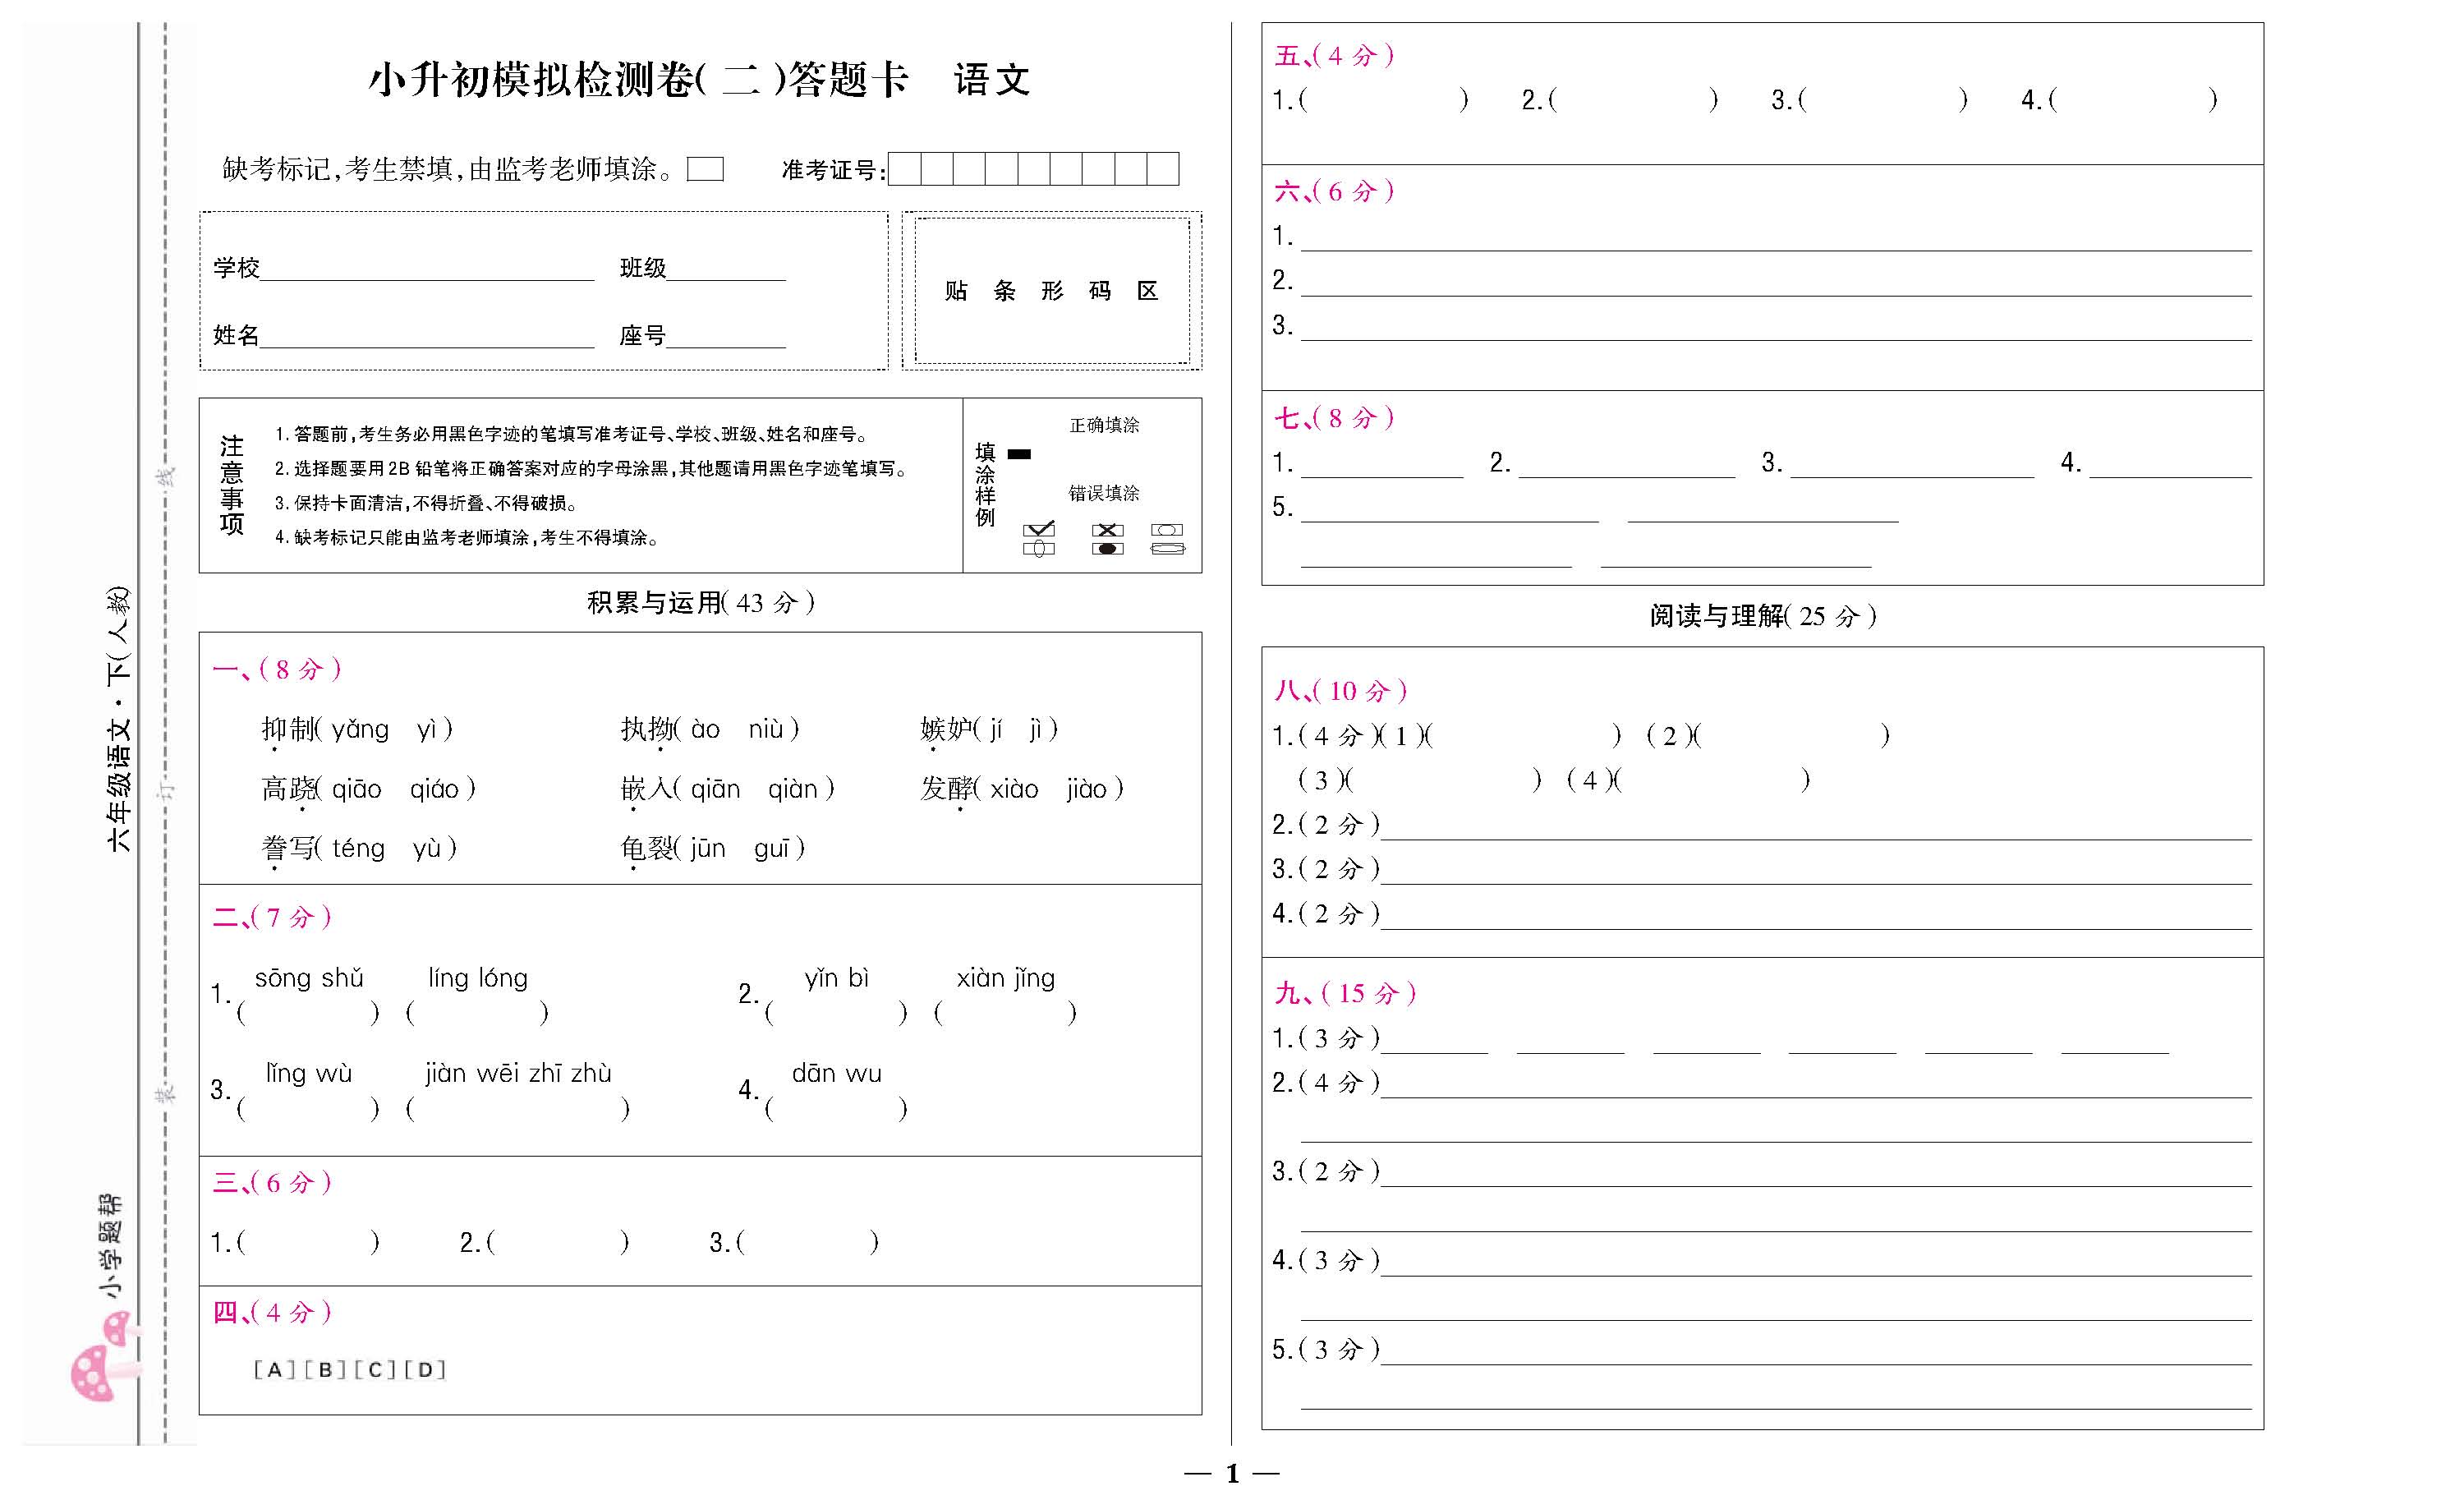The width and height of the screenshot is (2464, 1509).
Task: Click blank 2 in section 七
Action: [x=1627, y=465]
